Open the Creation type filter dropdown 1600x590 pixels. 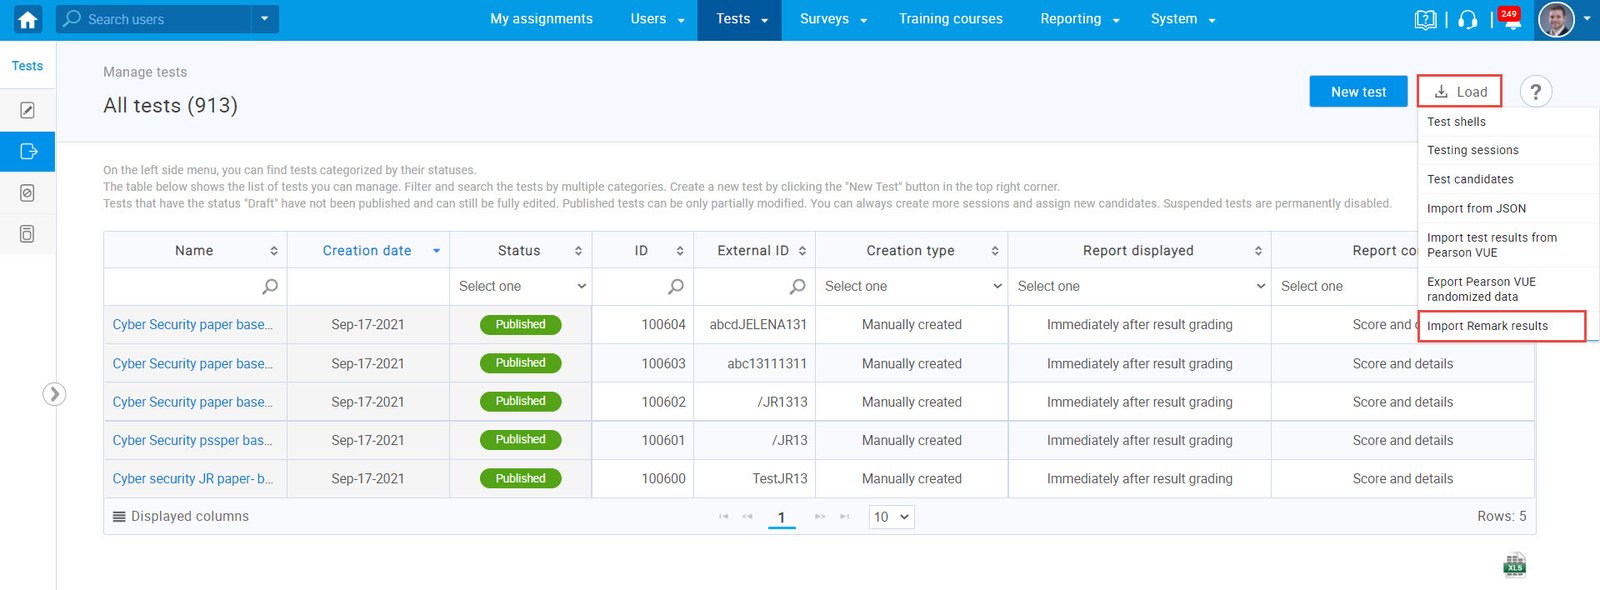click(911, 286)
